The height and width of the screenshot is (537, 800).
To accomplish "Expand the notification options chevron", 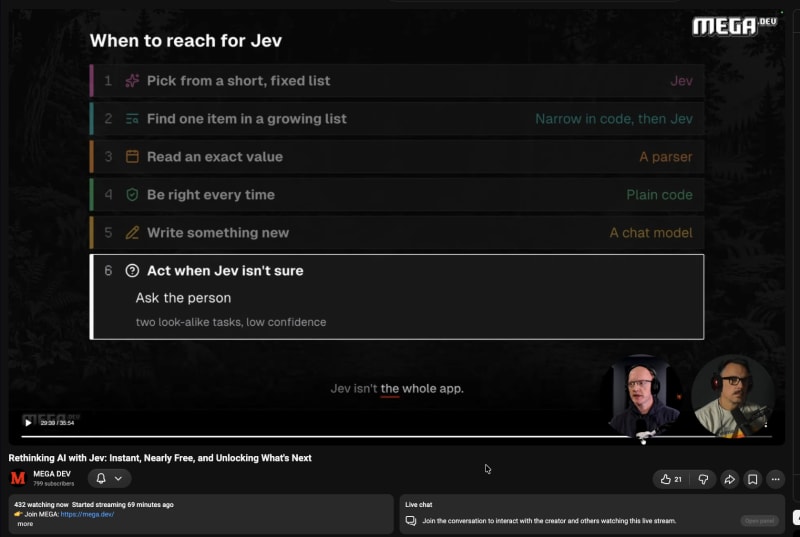I will click(x=118, y=478).
